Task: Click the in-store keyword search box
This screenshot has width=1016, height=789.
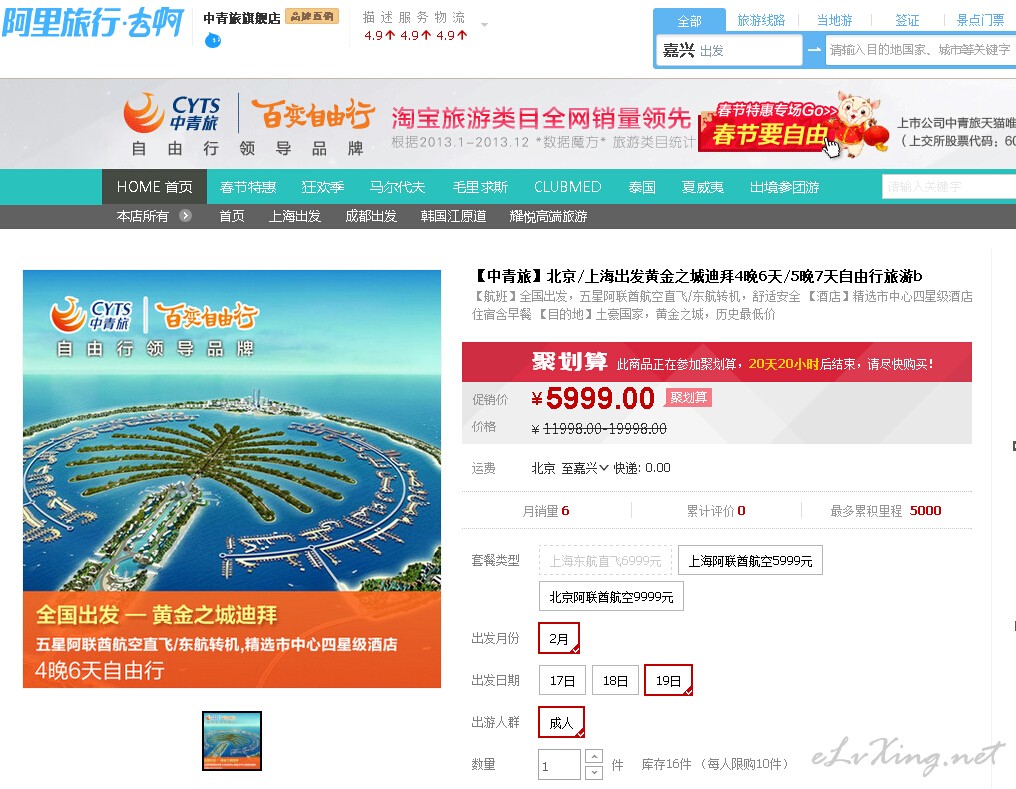Action: 949,187
